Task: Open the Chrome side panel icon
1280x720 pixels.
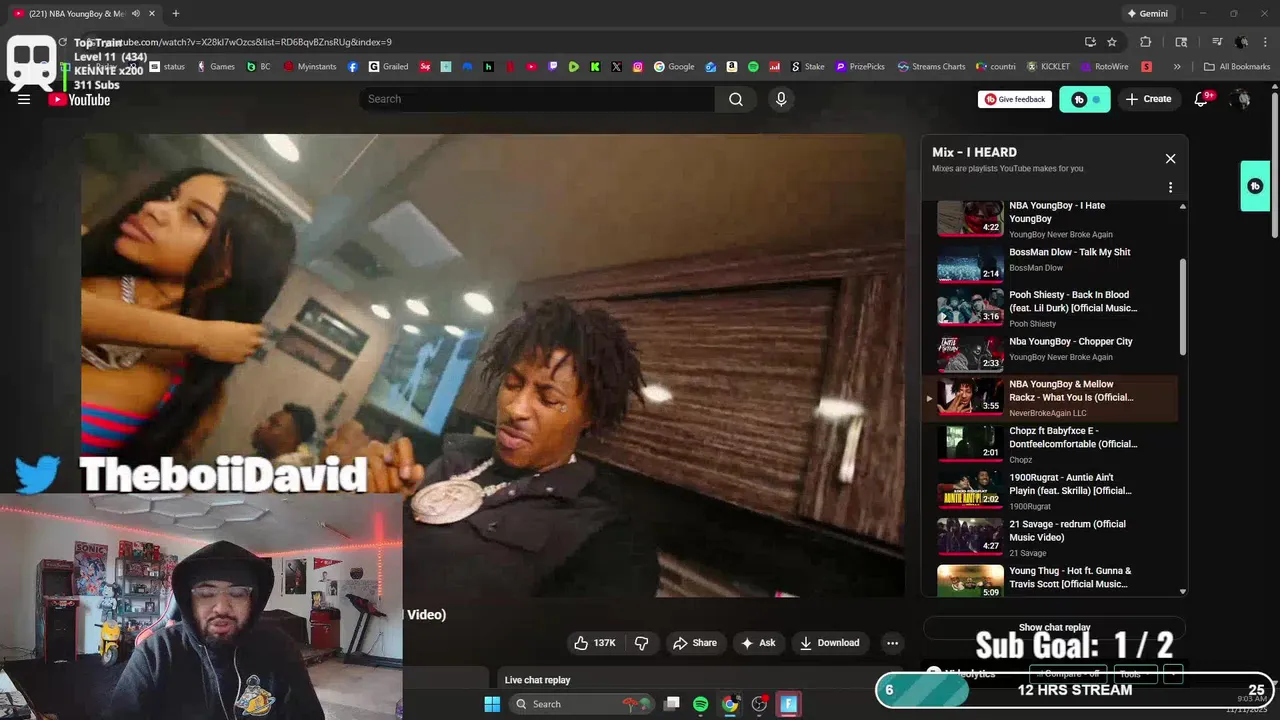Action: click(1181, 42)
